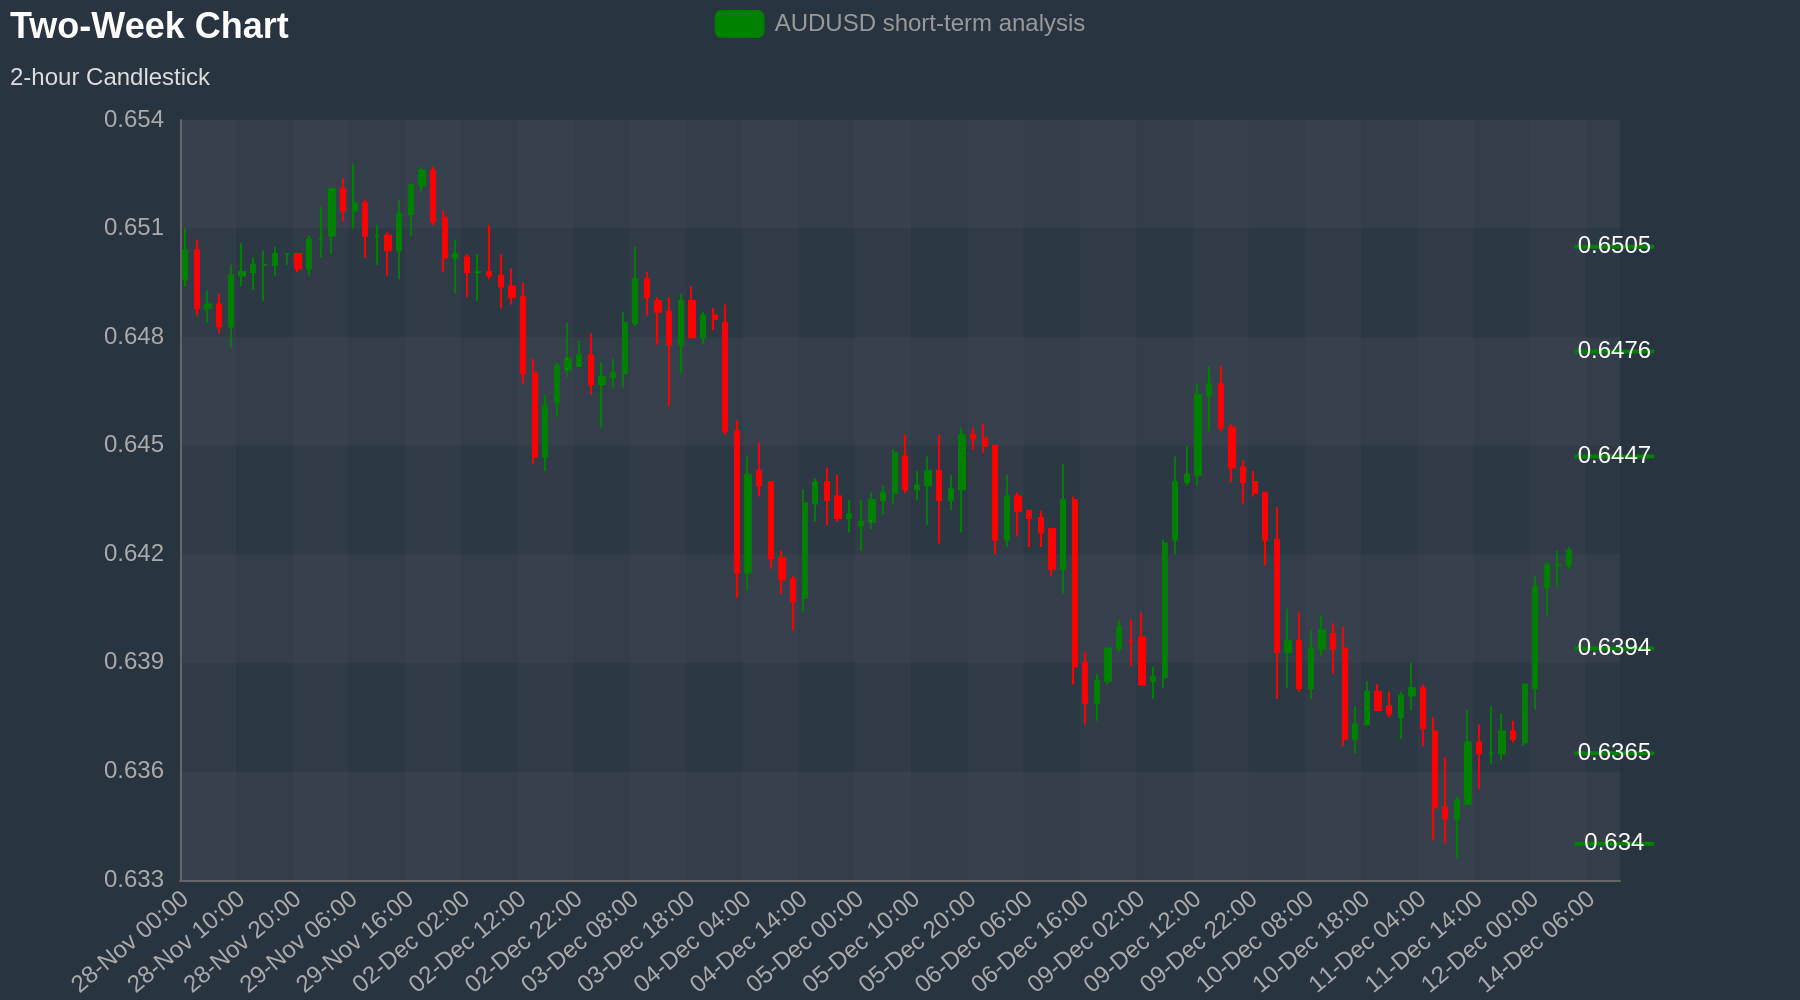Click the 09-Dec 02:00 x-axis label
Image resolution: width=1800 pixels, height=1000 pixels.
point(1086,941)
